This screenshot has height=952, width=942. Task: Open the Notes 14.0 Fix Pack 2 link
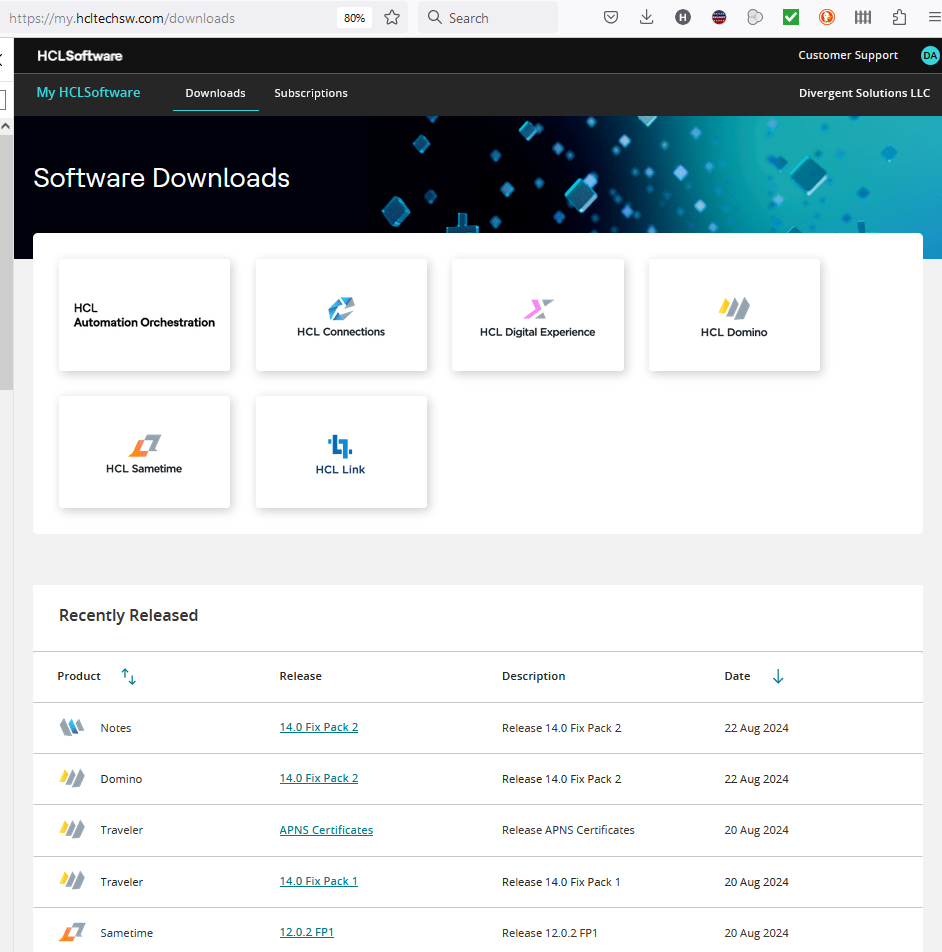(318, 727)
